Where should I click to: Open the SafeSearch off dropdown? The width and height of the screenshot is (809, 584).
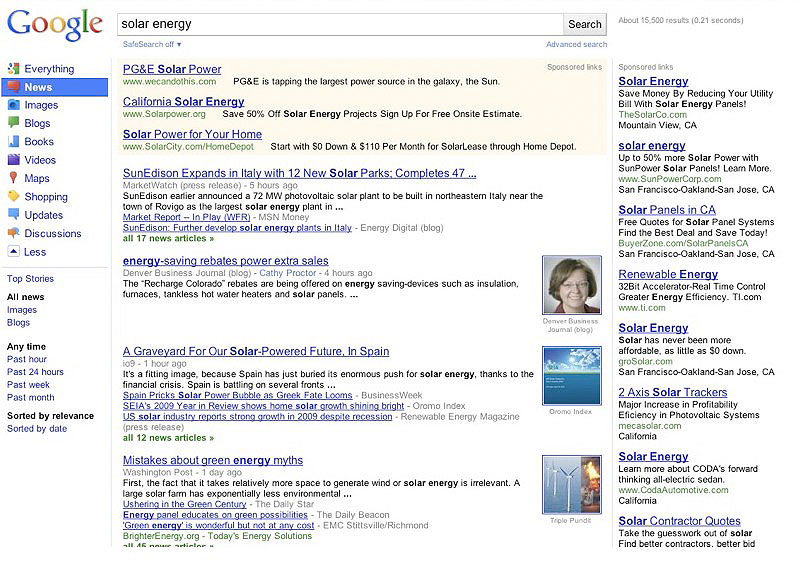pos(147,45)
